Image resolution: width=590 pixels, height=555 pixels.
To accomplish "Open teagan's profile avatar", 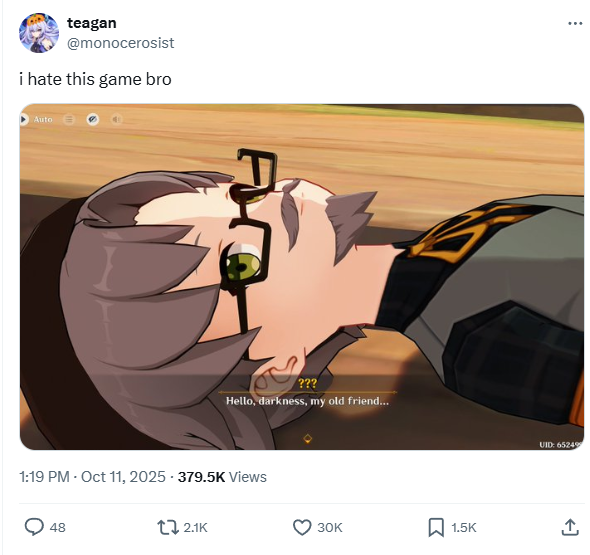I will [x=39, y=33].
